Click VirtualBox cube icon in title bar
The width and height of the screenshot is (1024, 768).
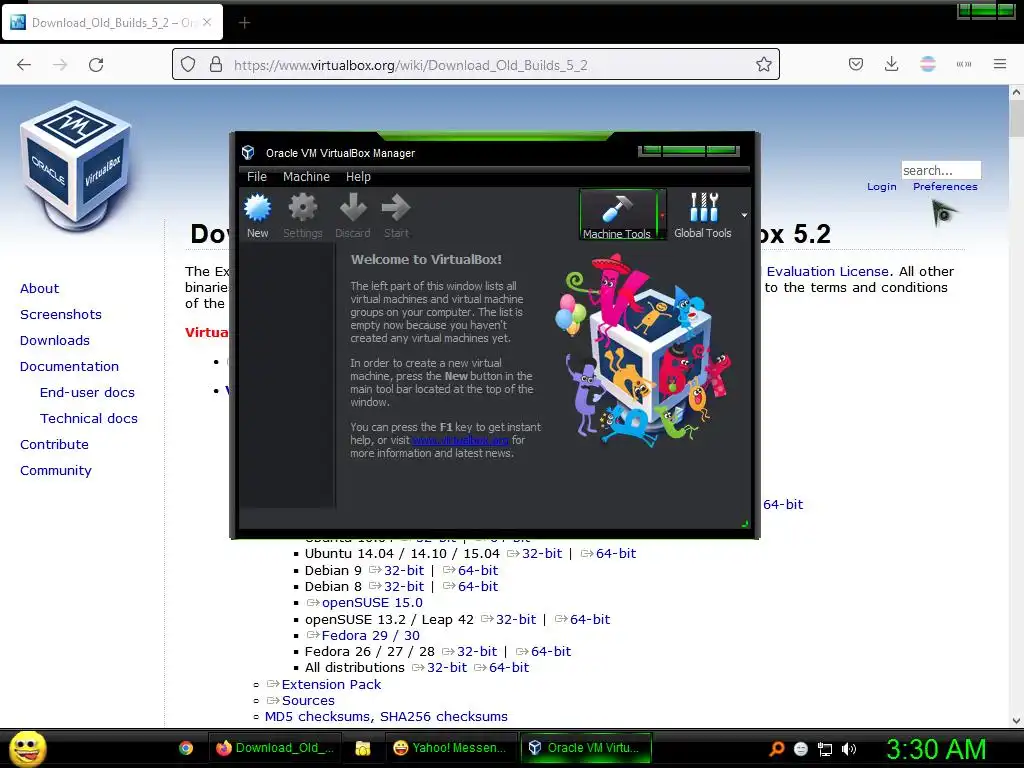248,153
